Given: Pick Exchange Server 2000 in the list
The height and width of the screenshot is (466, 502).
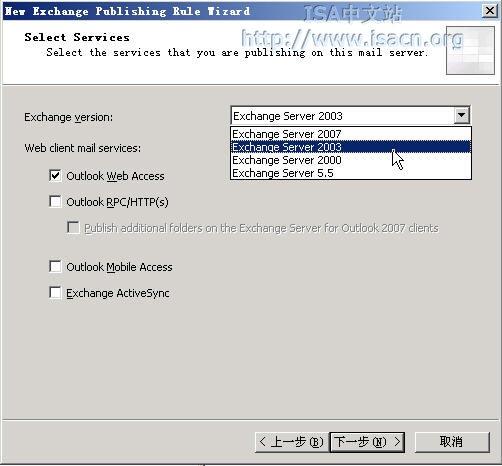Looking at the screenshot, I should click(351, 160).
